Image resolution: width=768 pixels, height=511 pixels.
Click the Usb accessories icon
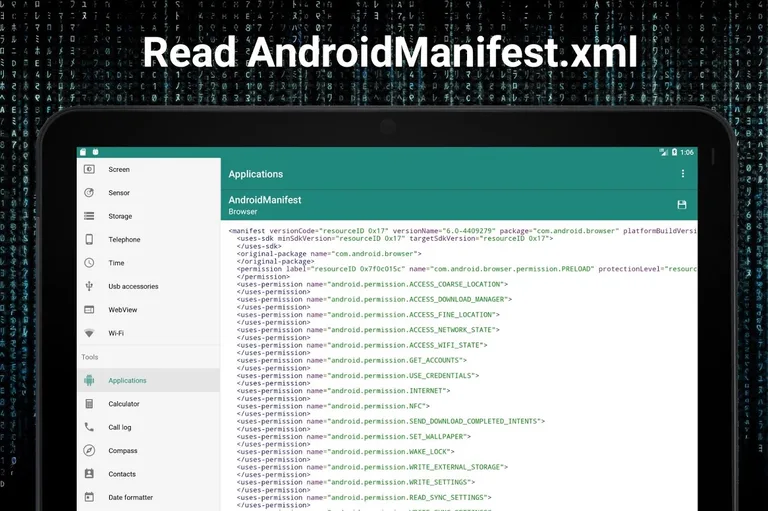click(89, 286)
